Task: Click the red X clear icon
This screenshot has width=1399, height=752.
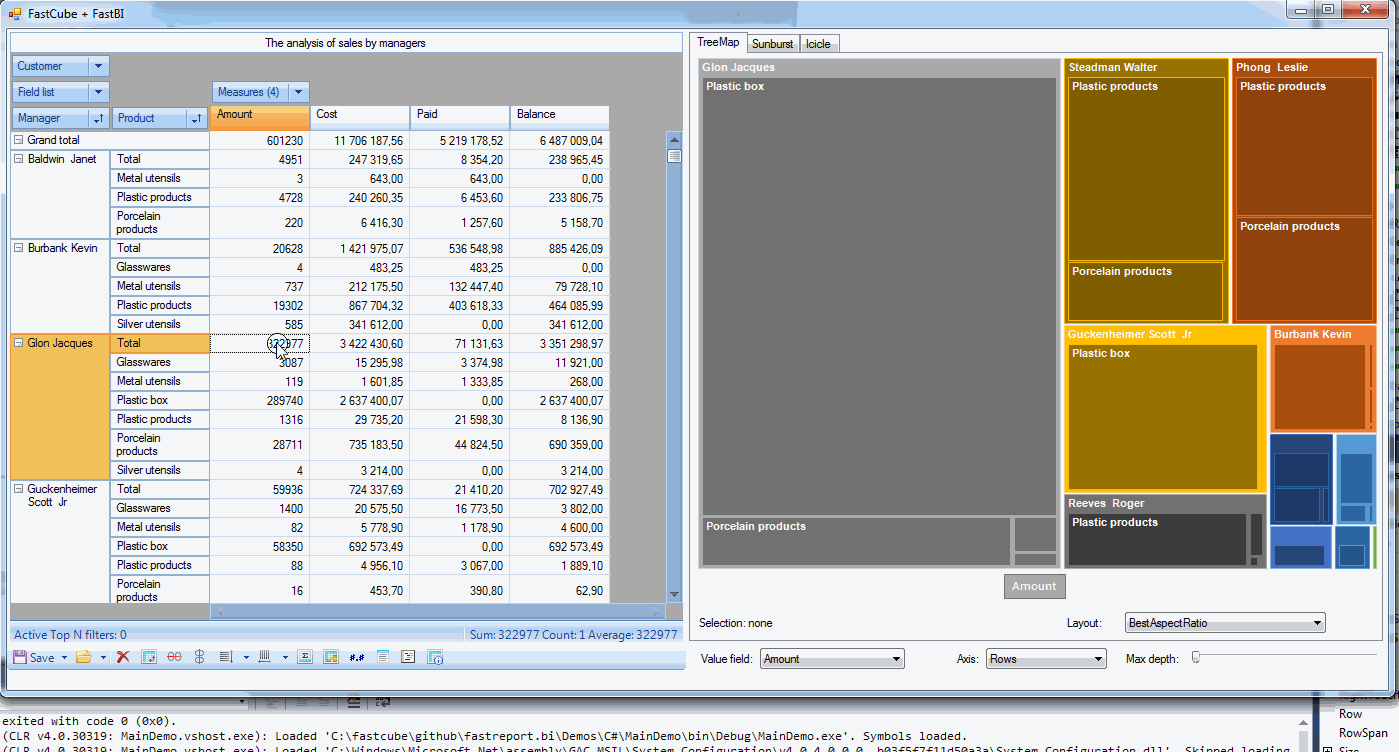Action: (x=123, y=657)
